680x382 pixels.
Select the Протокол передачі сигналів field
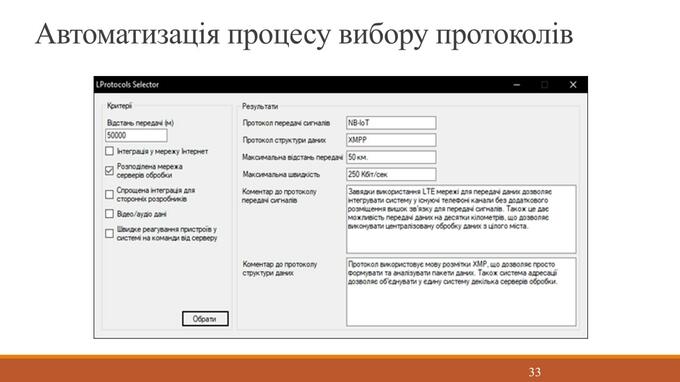(x=391, y=123)
